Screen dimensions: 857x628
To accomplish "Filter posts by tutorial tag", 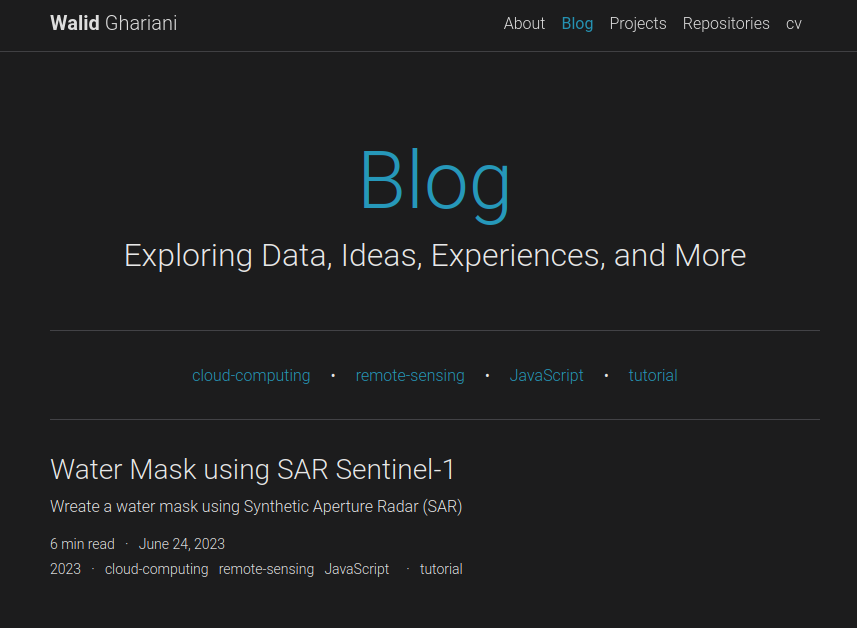I will pos(653,375).
